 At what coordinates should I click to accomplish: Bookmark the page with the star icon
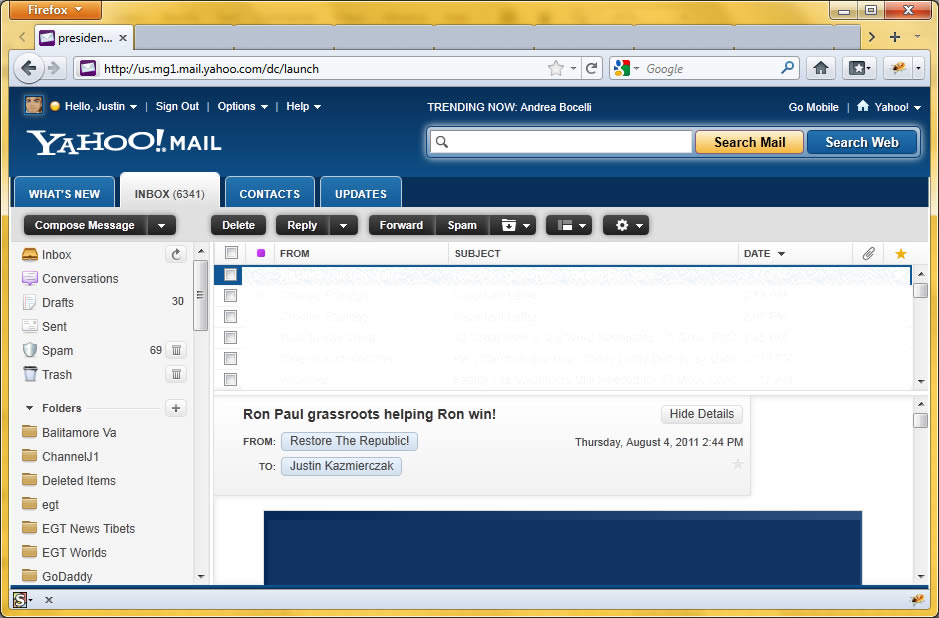pyautogui.click(x=556, y=68)
